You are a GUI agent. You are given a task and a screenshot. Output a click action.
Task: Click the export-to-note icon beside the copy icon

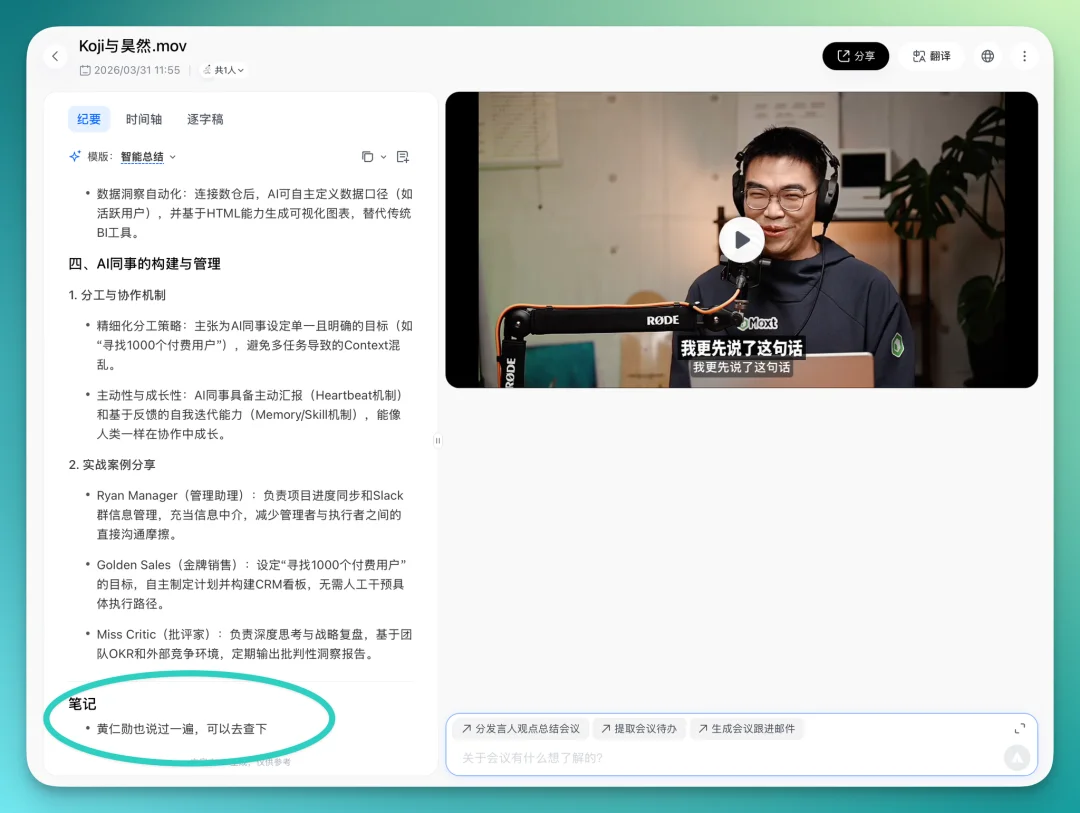pyautogui.click(x=403, y=157)
